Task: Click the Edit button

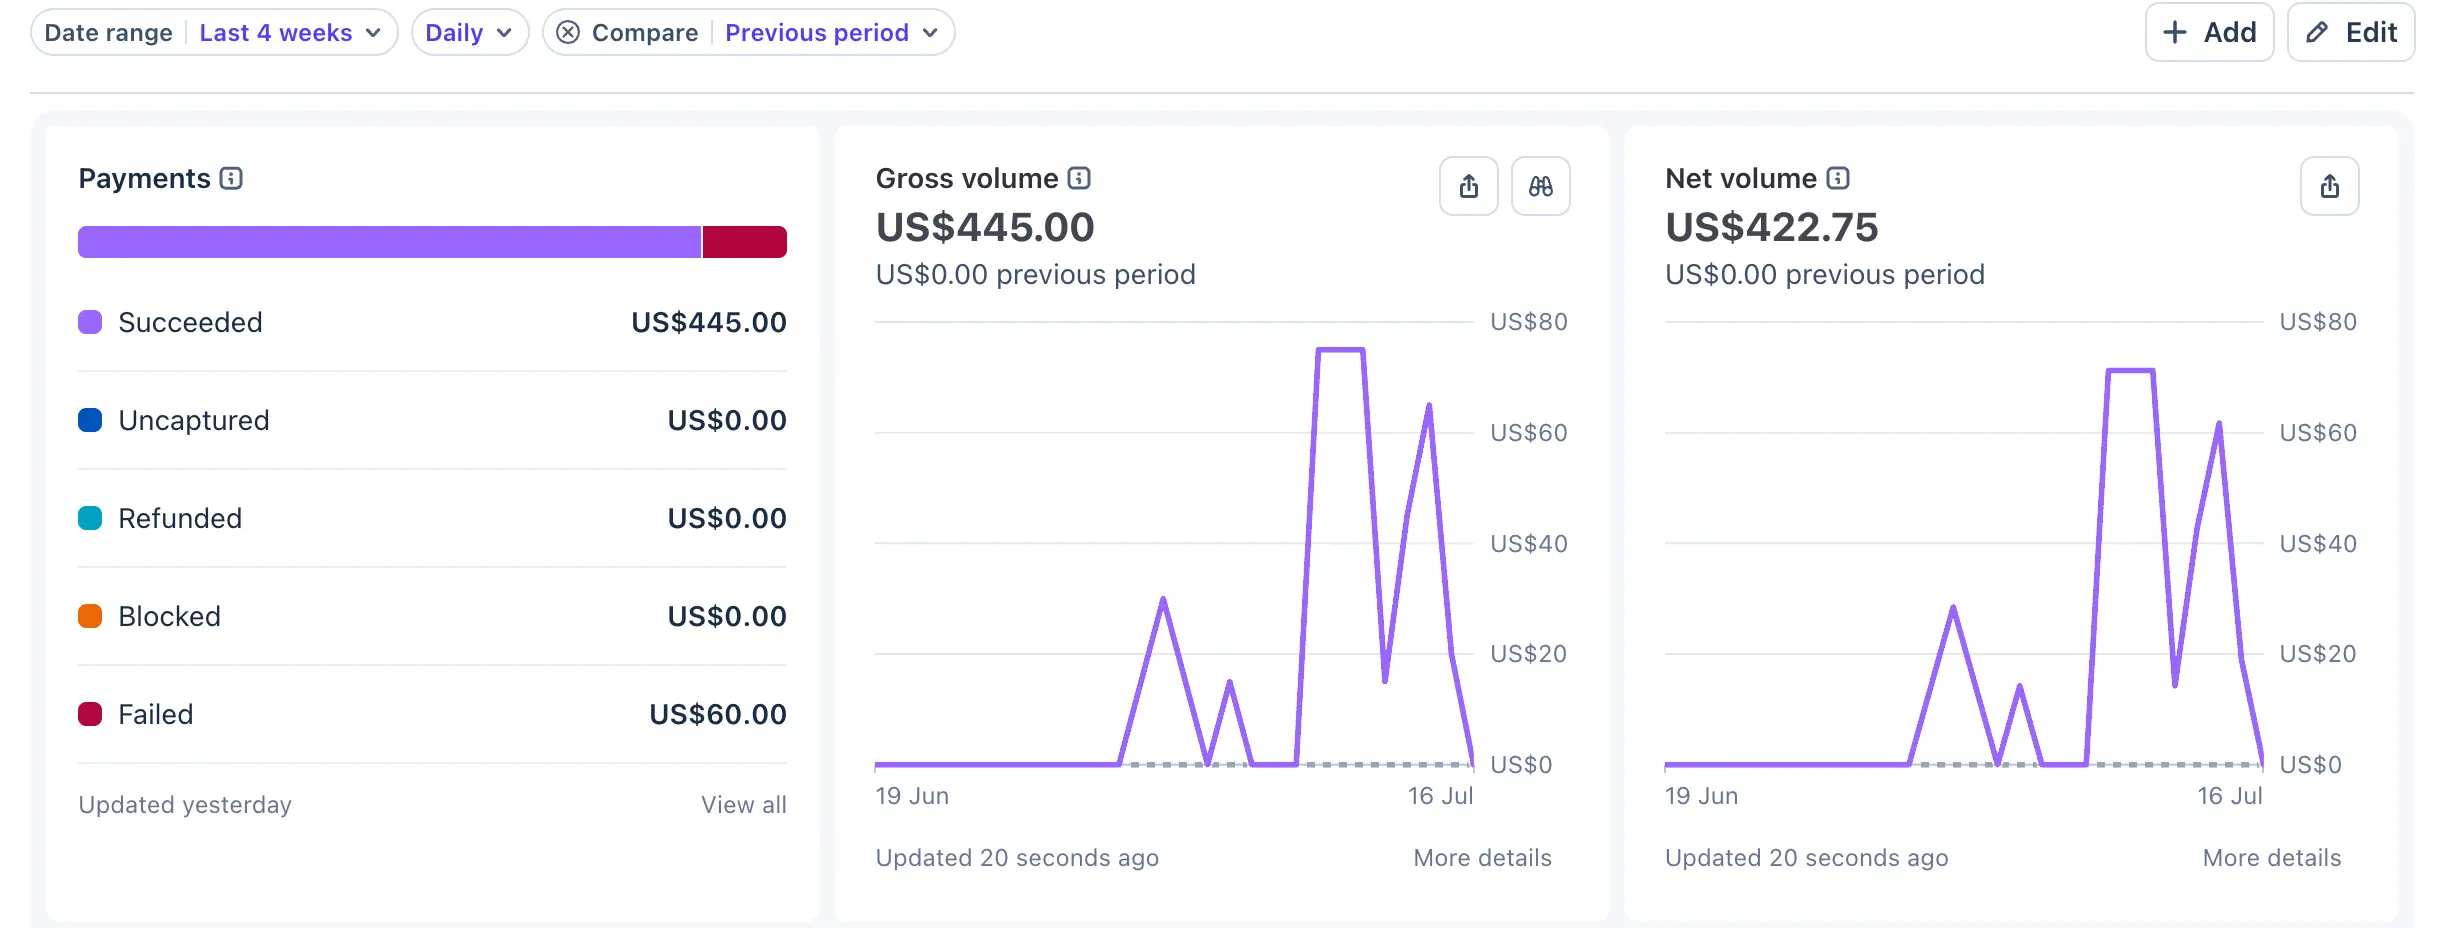Action: (x=2351, y=32)
